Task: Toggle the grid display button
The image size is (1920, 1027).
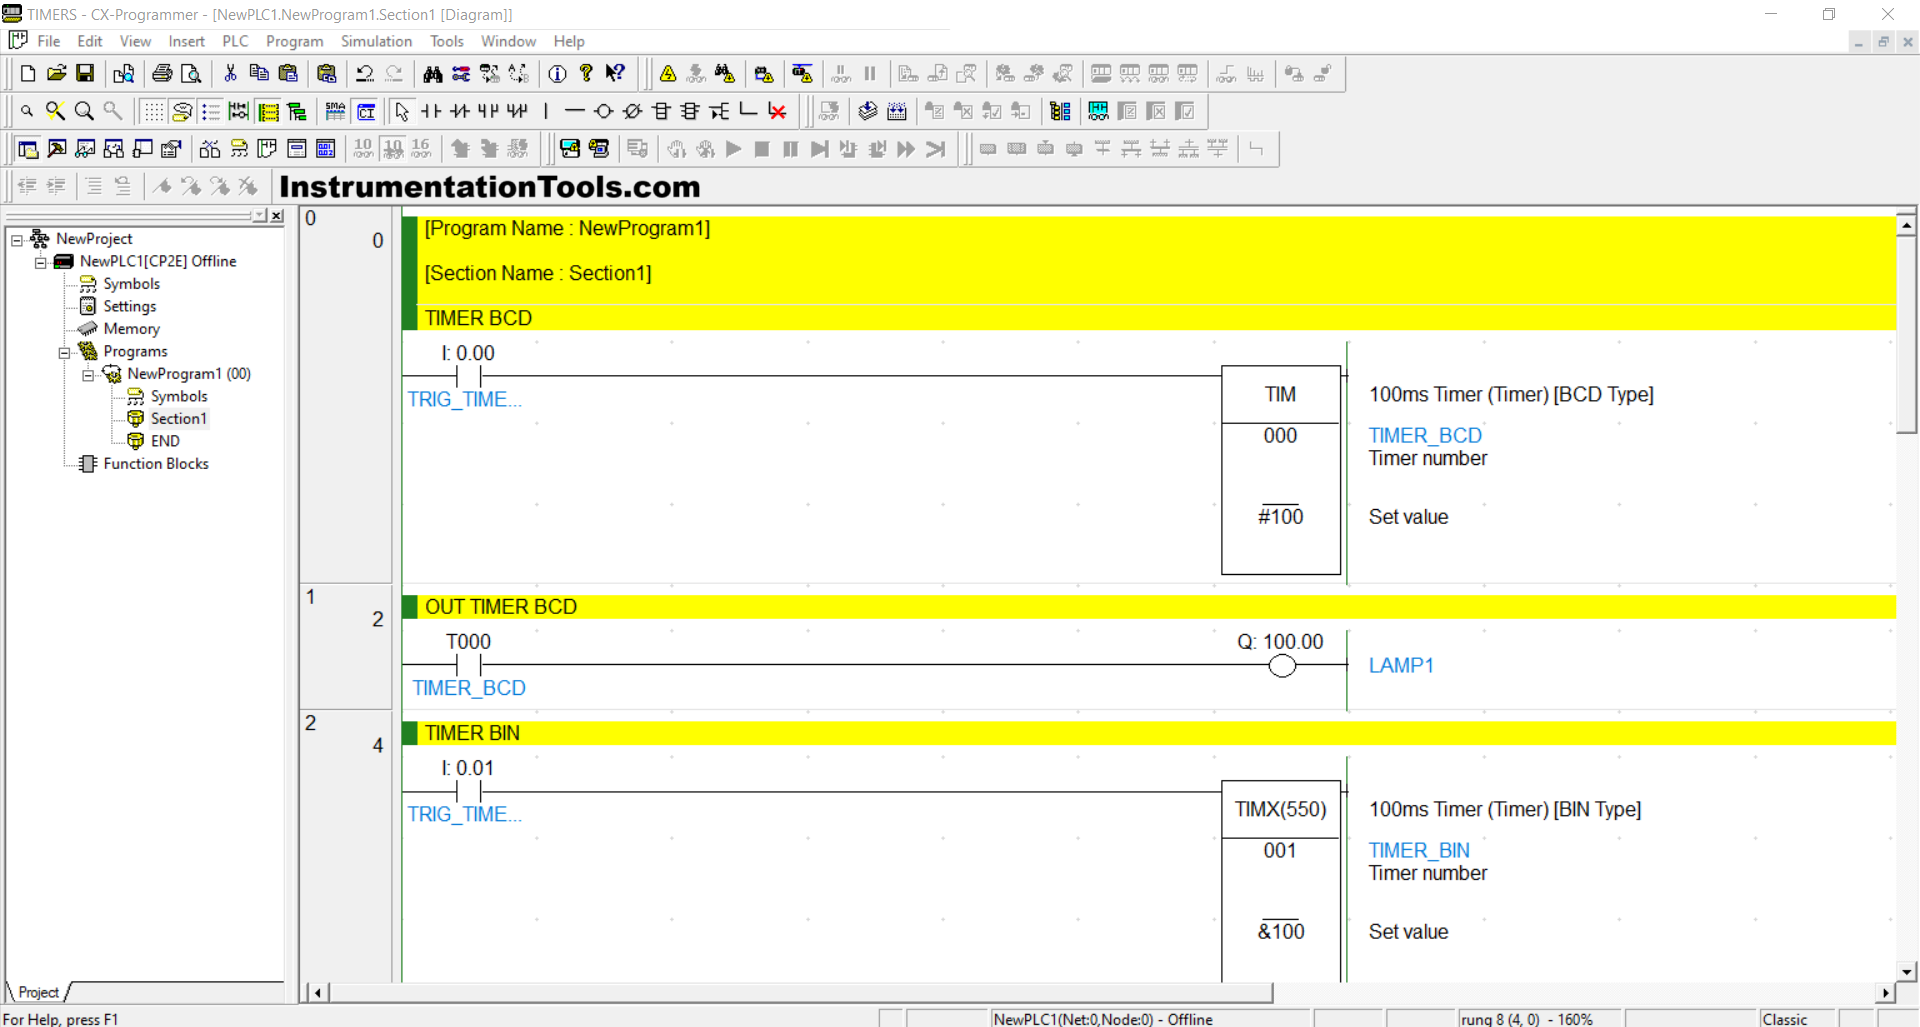Action: 153,111
